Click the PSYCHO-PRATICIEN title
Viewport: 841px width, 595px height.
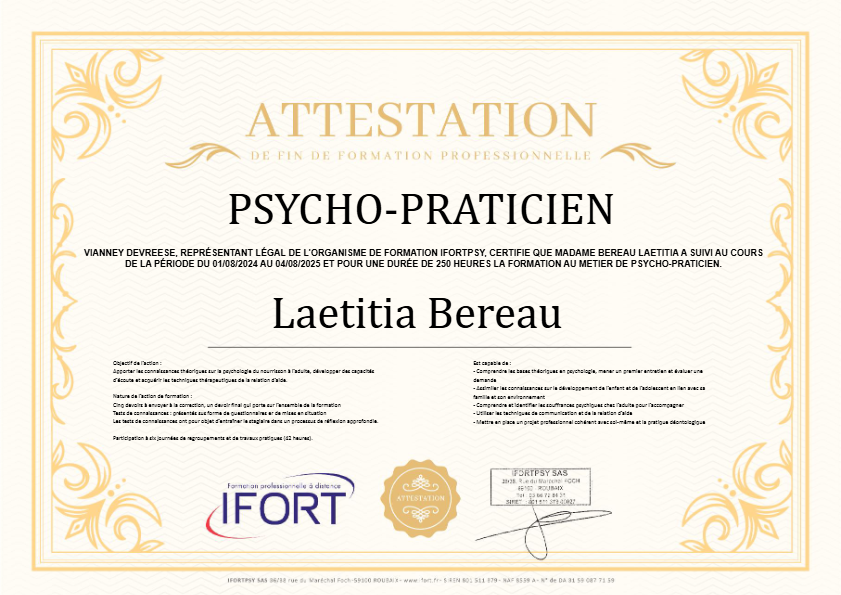(420, 209)
